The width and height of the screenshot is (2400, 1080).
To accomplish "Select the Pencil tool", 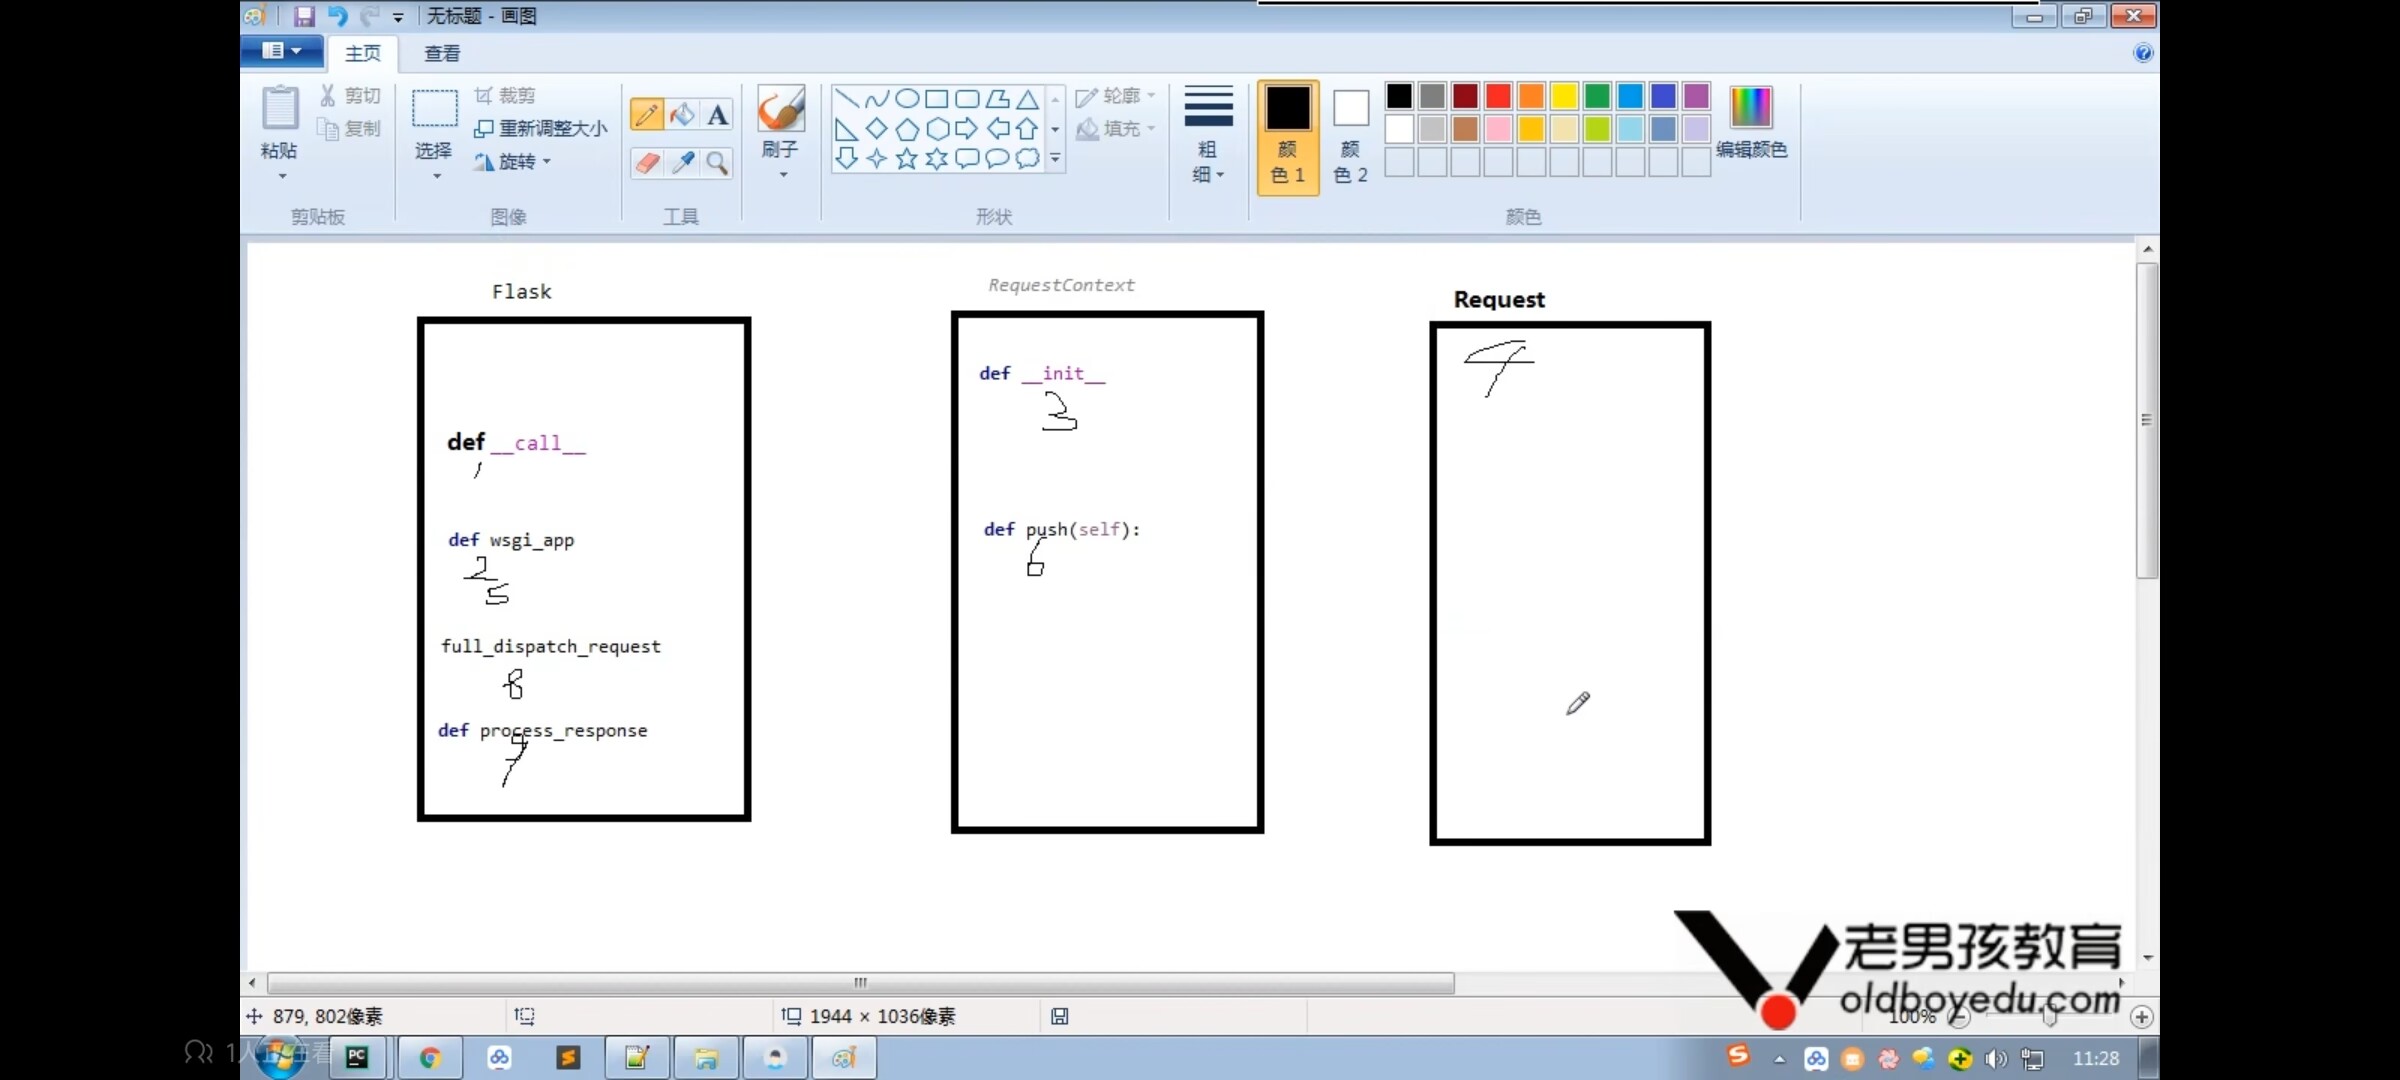I will point(646,115).
